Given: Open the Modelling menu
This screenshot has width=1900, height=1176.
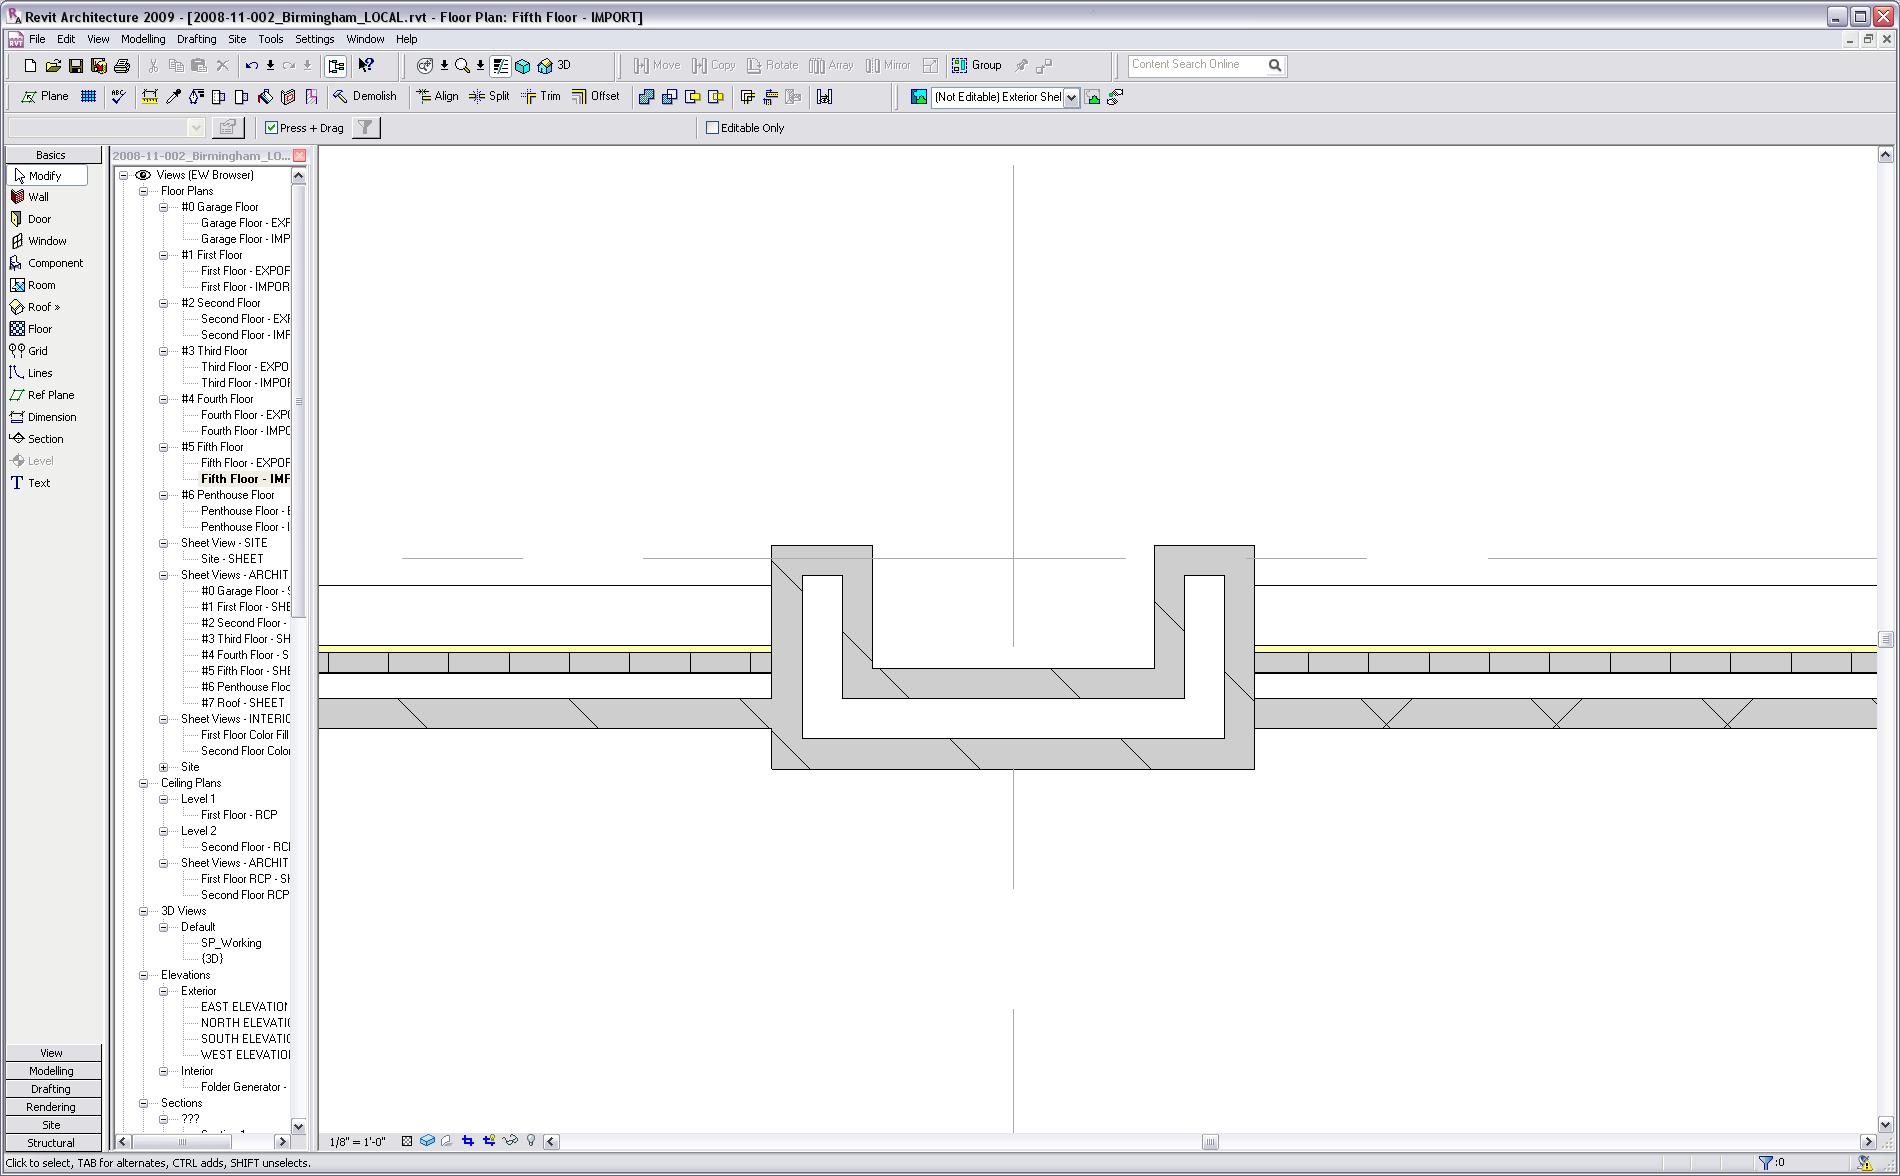Looking at the screenshot, I should pyautogui.click(x=143, y=39).
